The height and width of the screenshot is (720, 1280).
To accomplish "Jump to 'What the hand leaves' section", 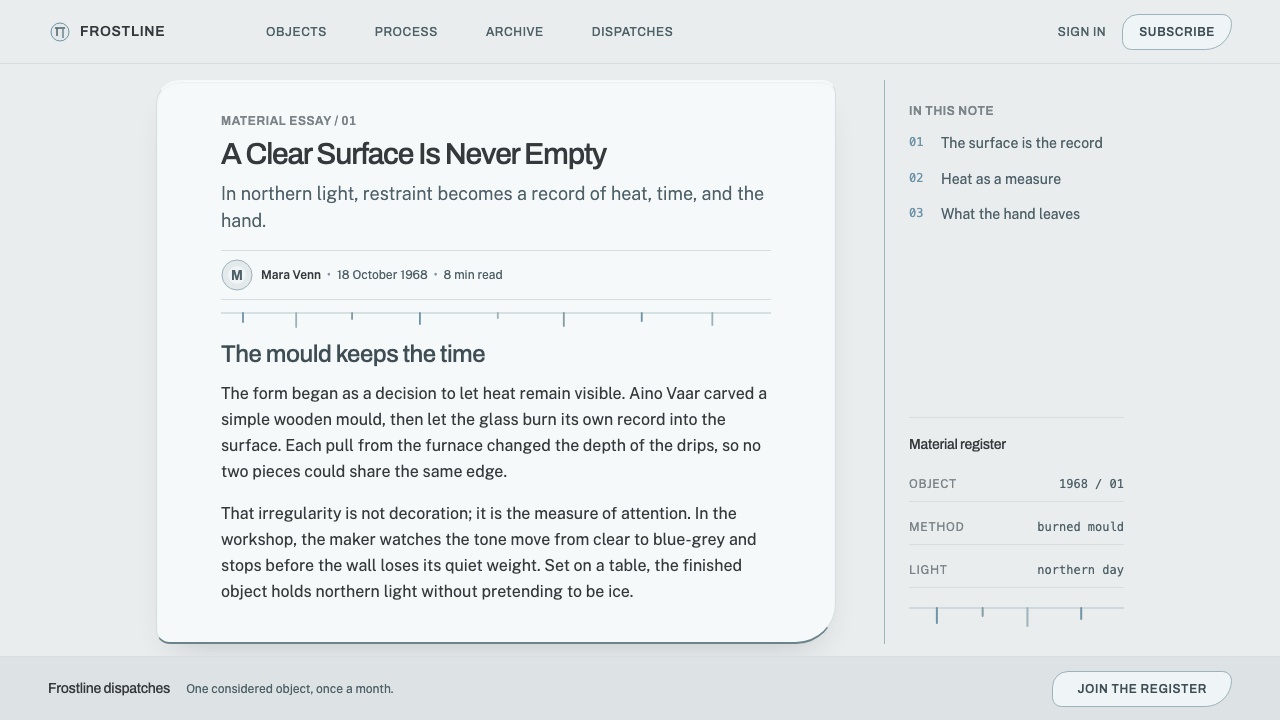I will (1010, 214).
